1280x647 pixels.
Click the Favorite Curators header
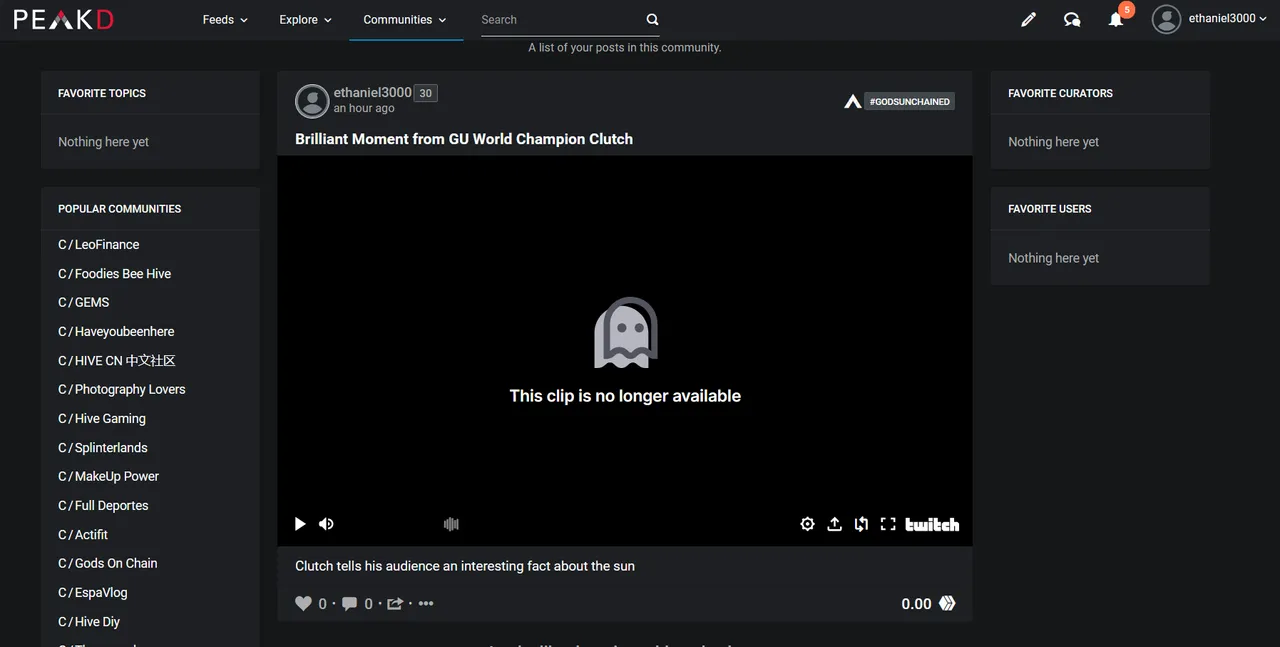1060,93
